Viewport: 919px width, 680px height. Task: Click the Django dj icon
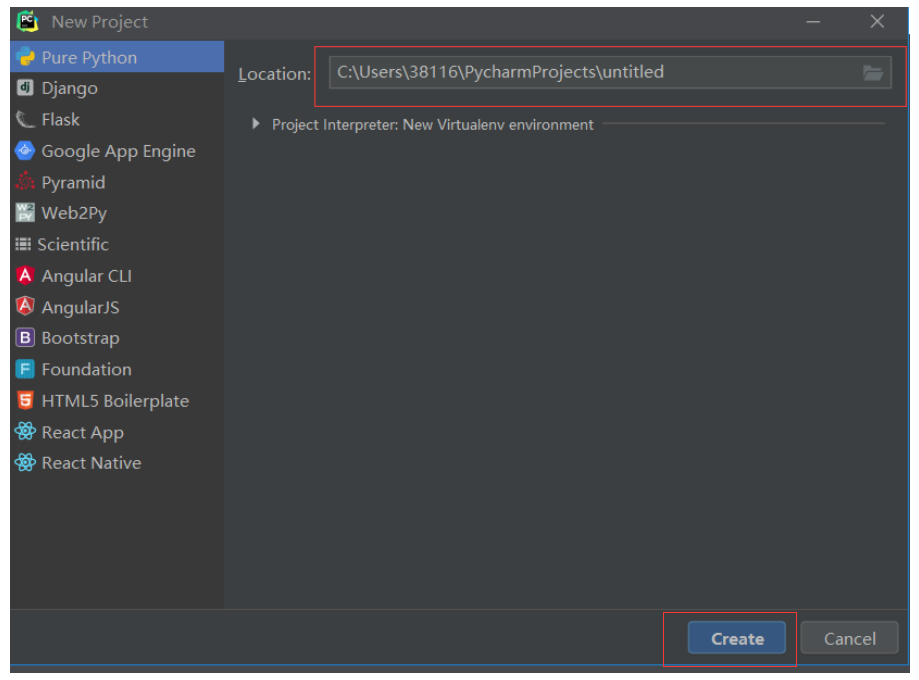pos(25,88)
